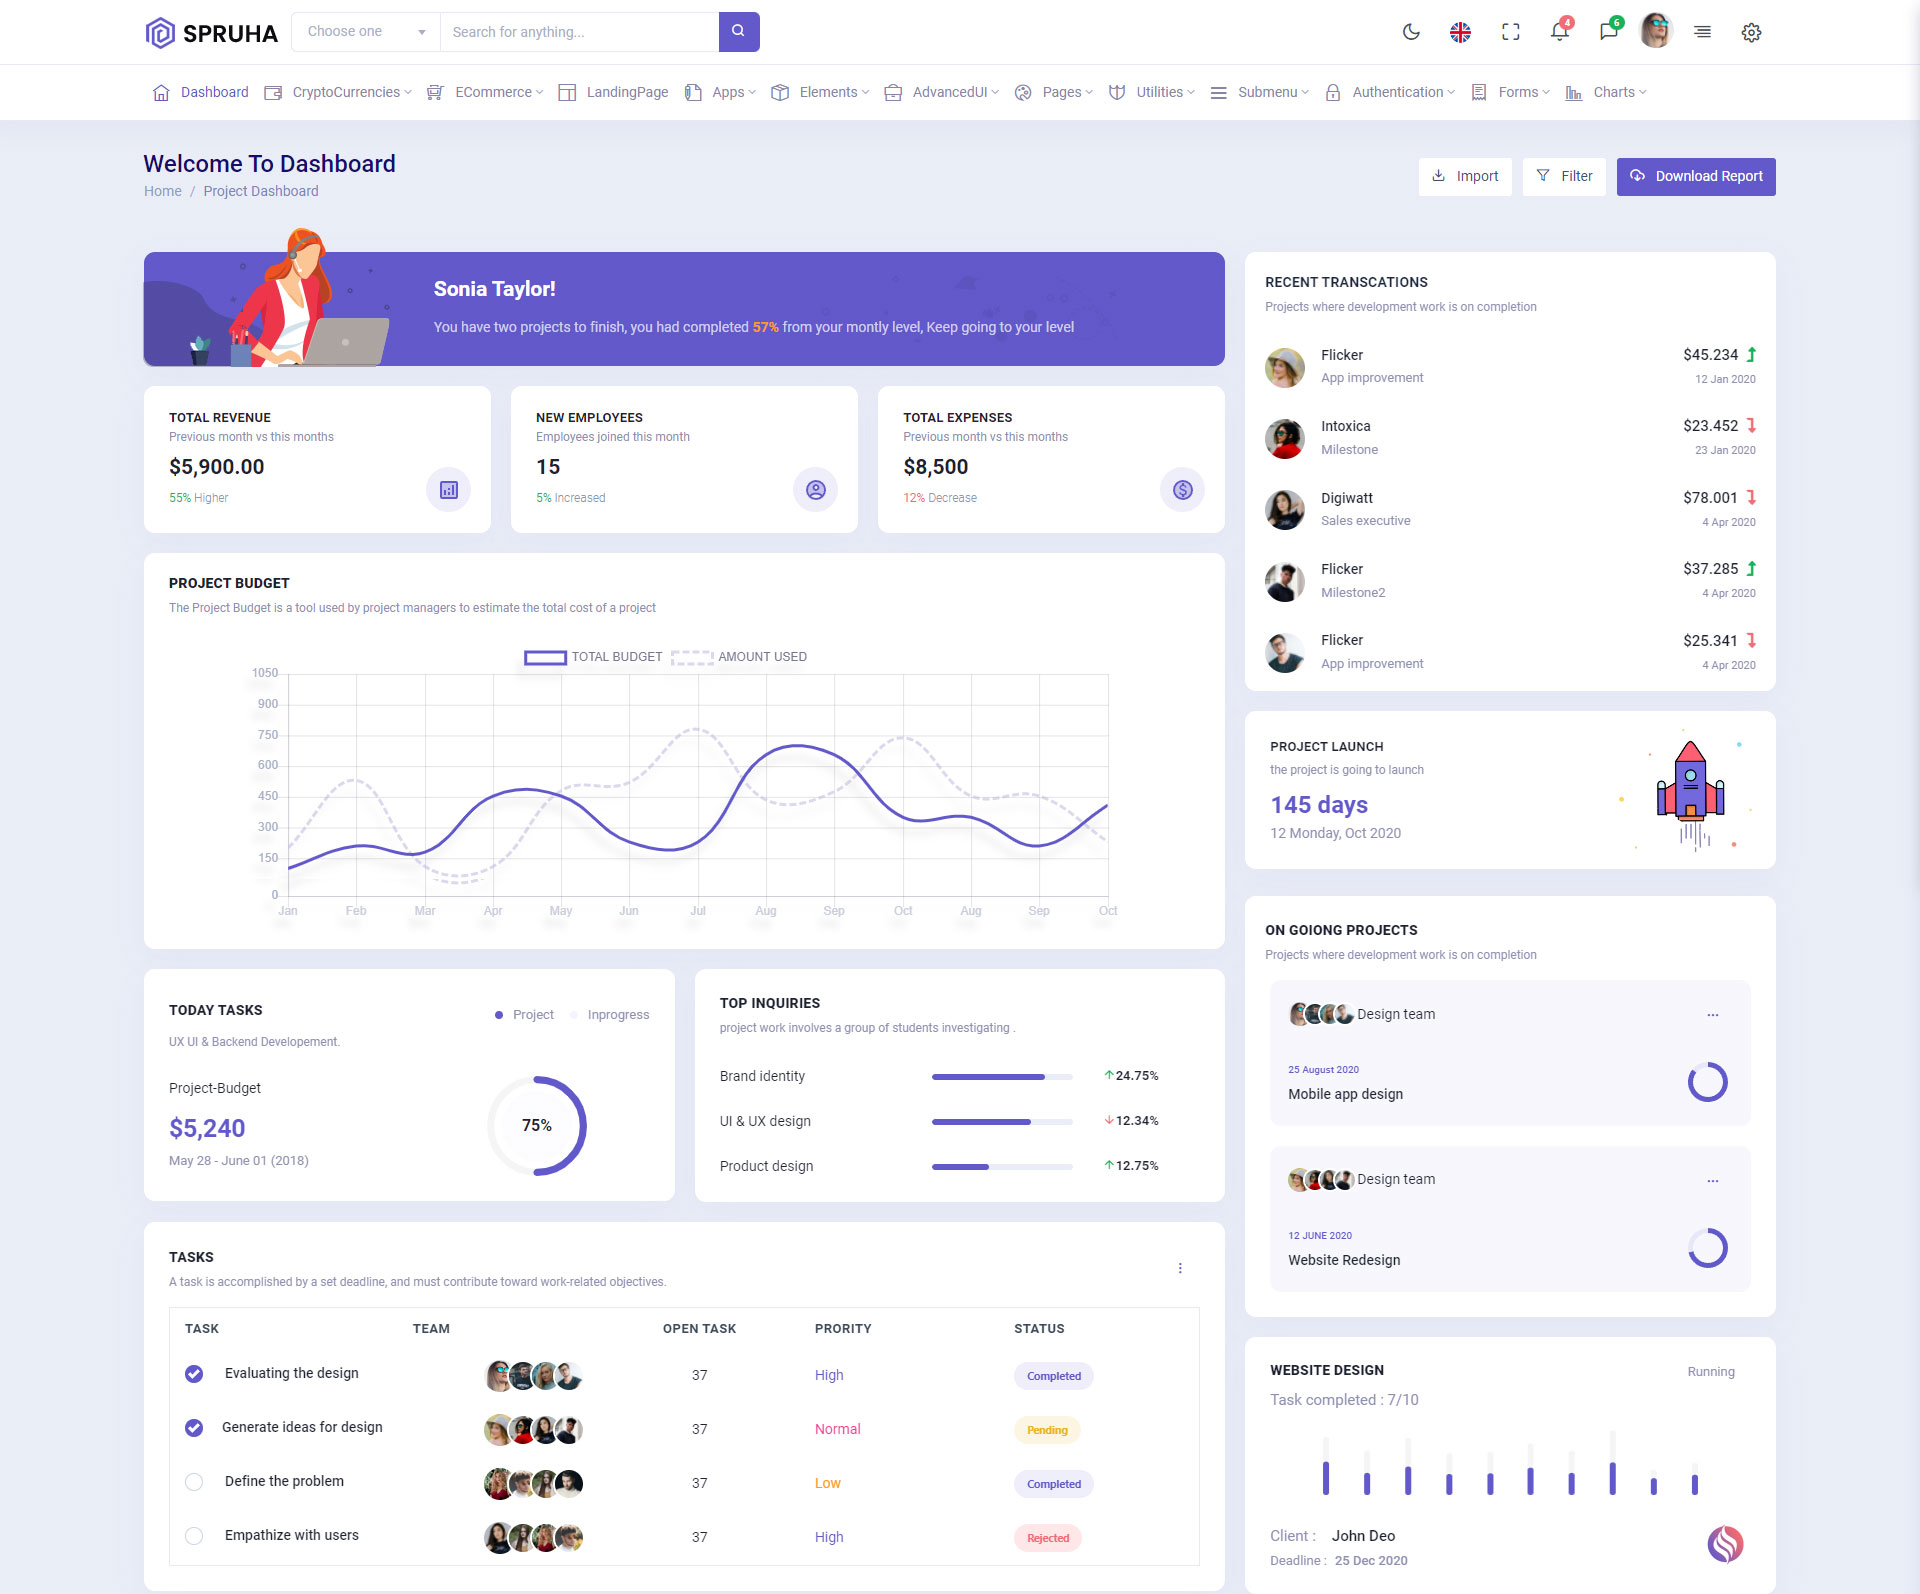Image resolution: width=1920 pixels, height=1594 pixels.
Task: Go to the Dashboard nav item
Action: point(213,92)
